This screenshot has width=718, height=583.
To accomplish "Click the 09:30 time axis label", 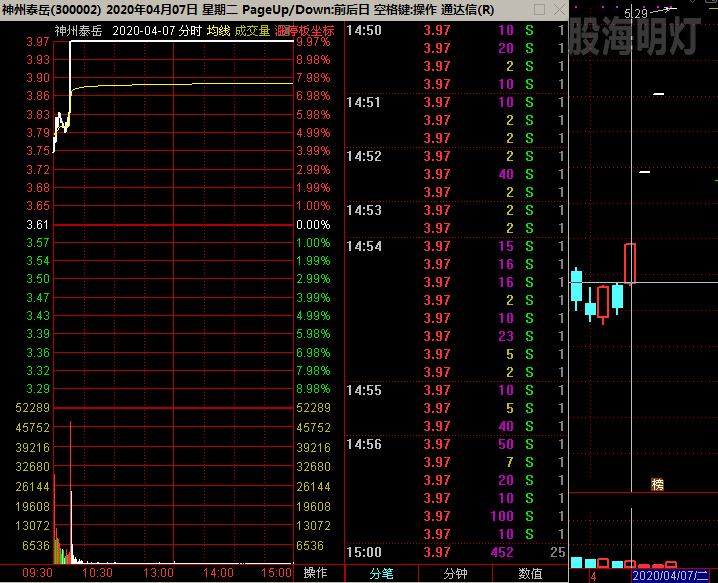I will [37, 572].
